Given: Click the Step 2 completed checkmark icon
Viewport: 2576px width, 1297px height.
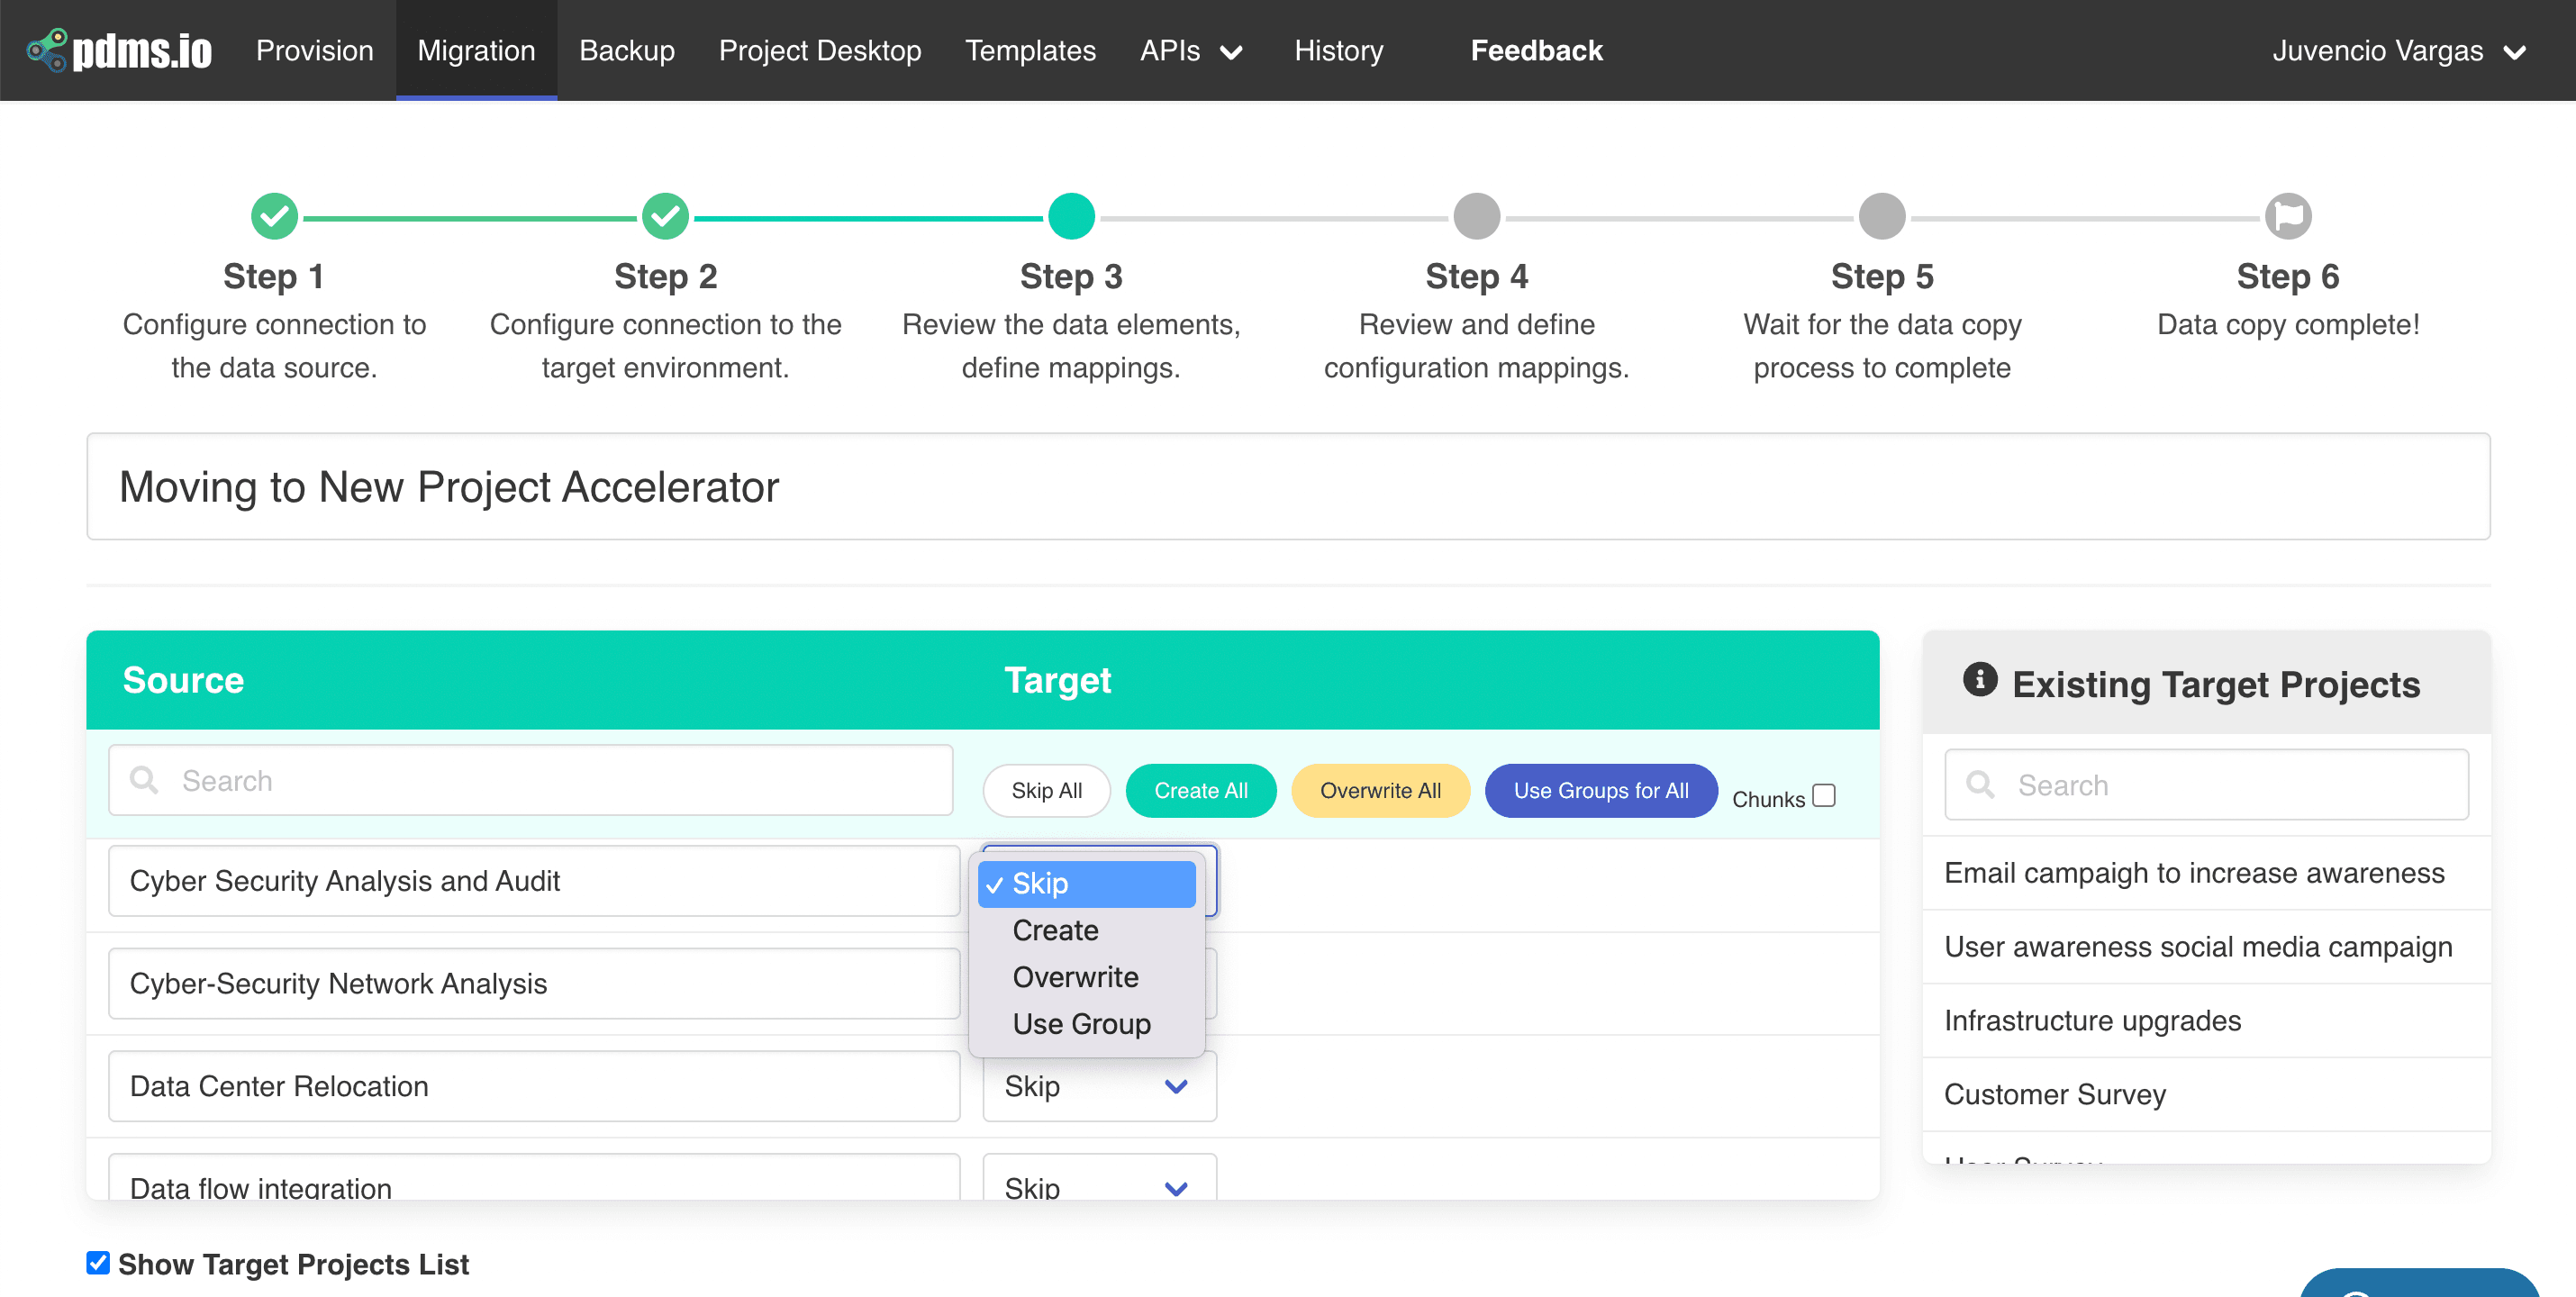Looking at the screenshot, I should (x=665, y=216).
